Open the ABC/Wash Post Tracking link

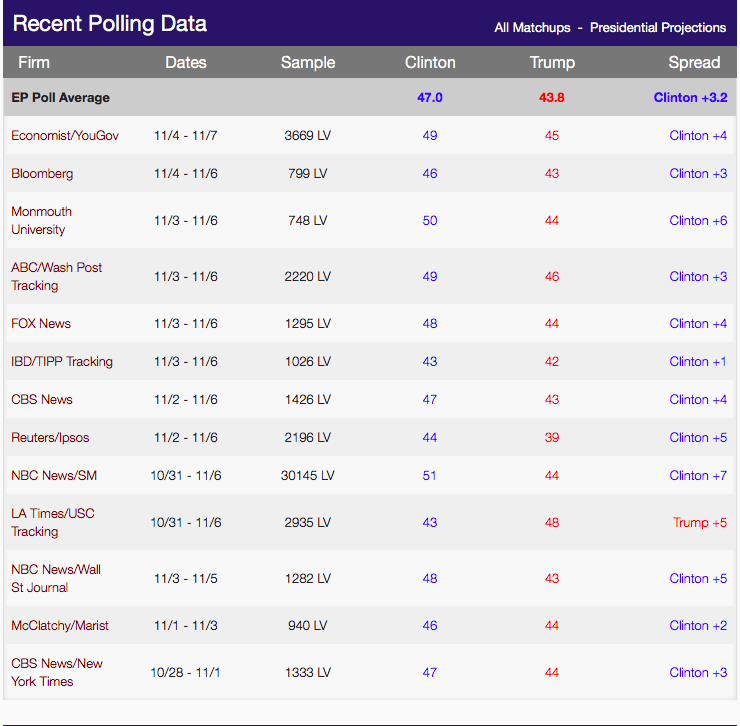coord(56,276)
